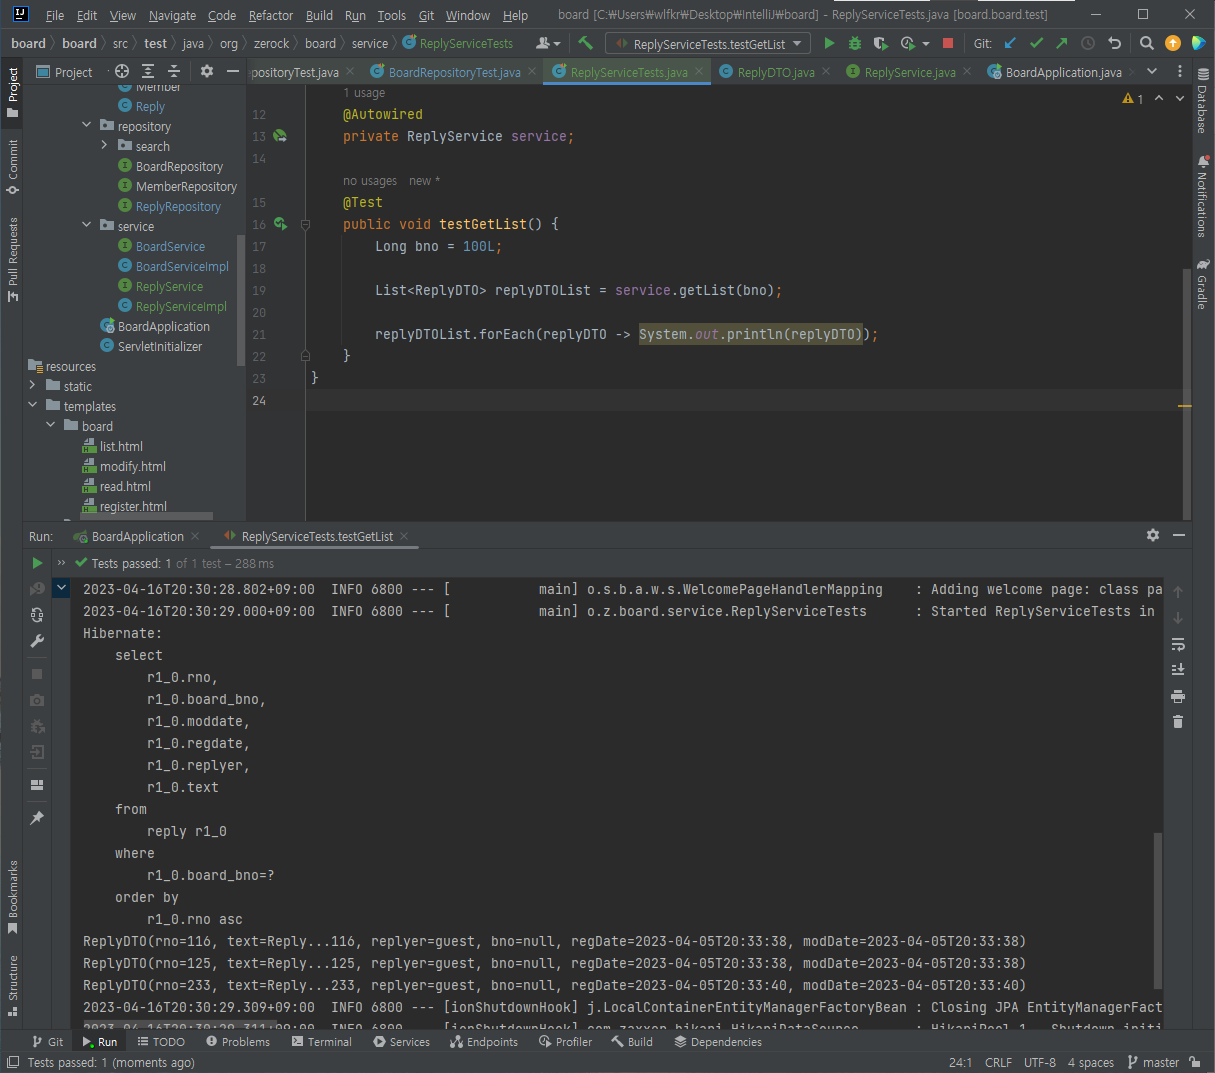Toggle scroll to end in console
The height and width of the screenshot is (1073, 1215).
[x=1178, y=669]
